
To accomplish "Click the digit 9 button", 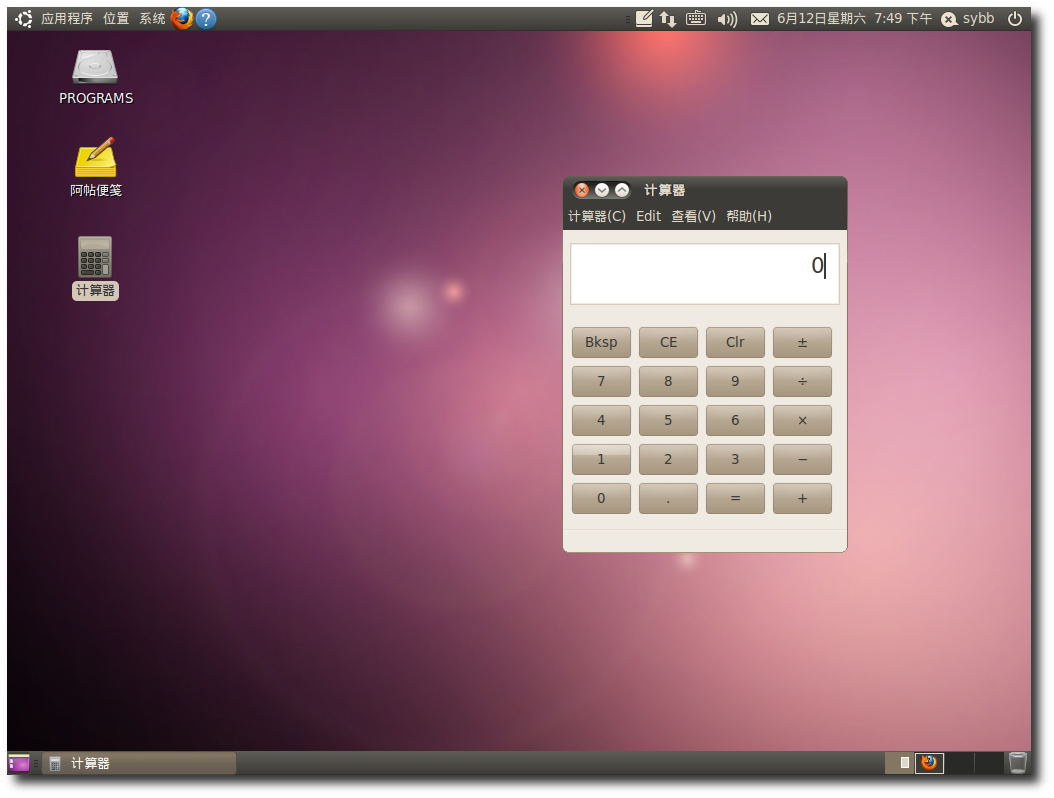I will [x=735, y=381].
